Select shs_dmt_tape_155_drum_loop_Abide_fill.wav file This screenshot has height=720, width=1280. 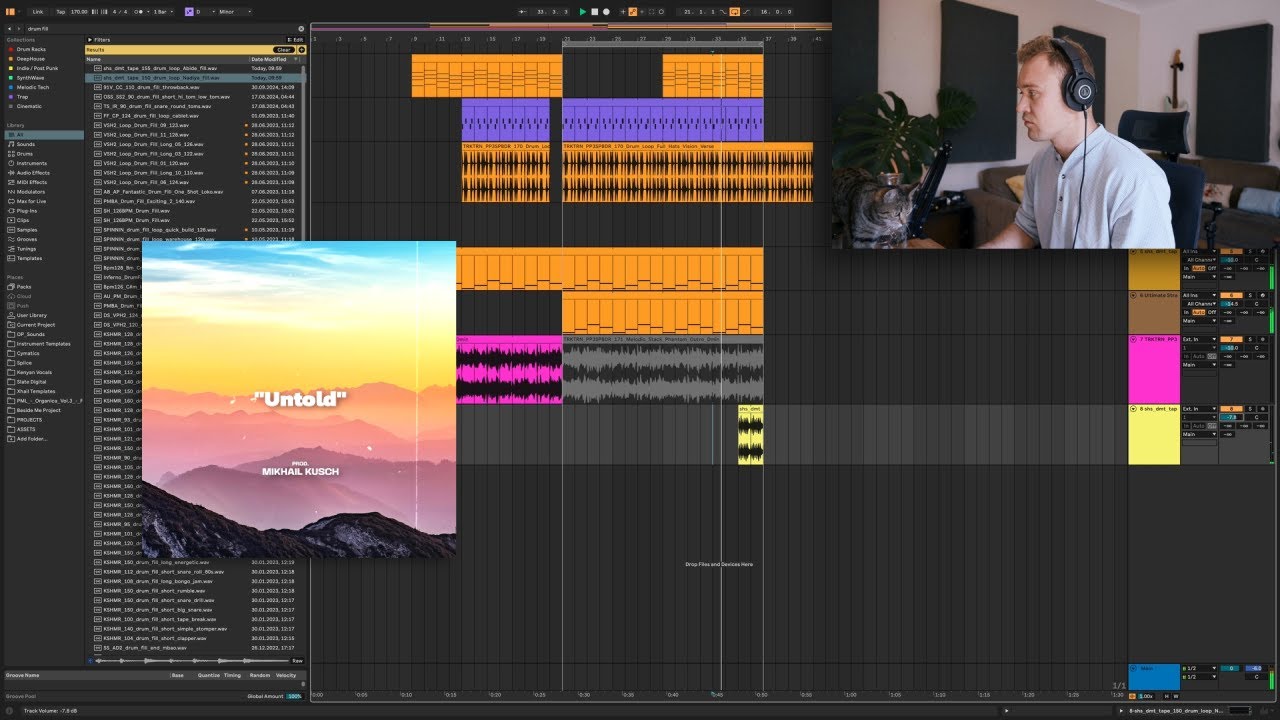(160, 68)
